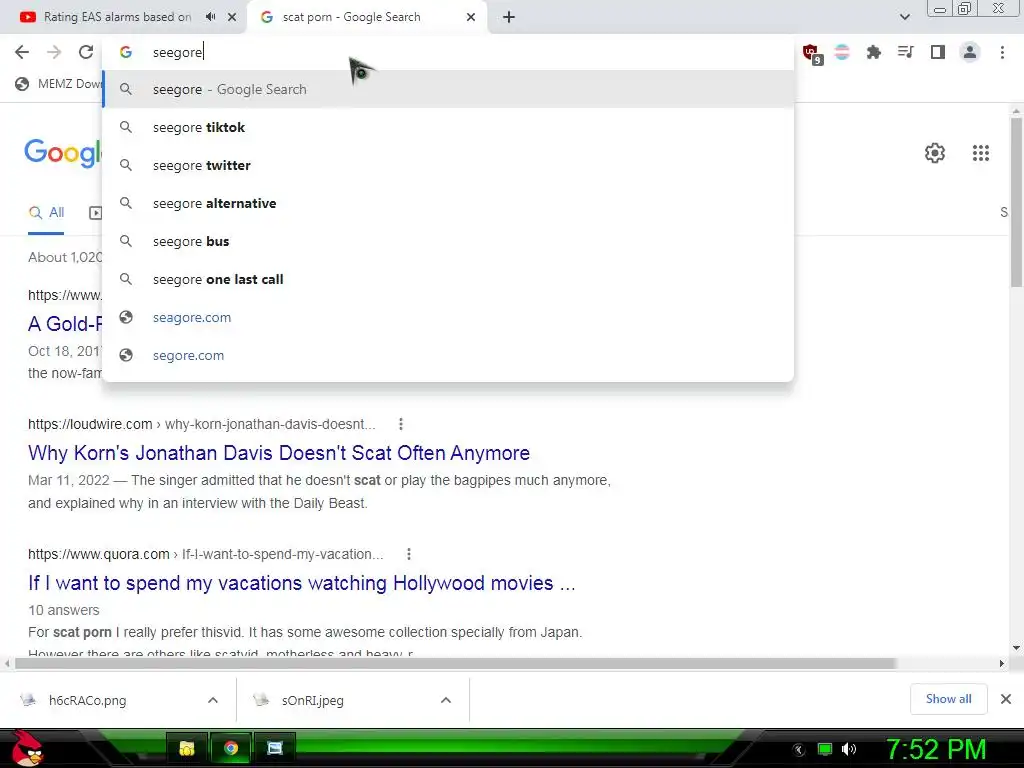Open Chrome's three-dot menu
This screenshot has height=768, width=1024.
coord(1002,52)
